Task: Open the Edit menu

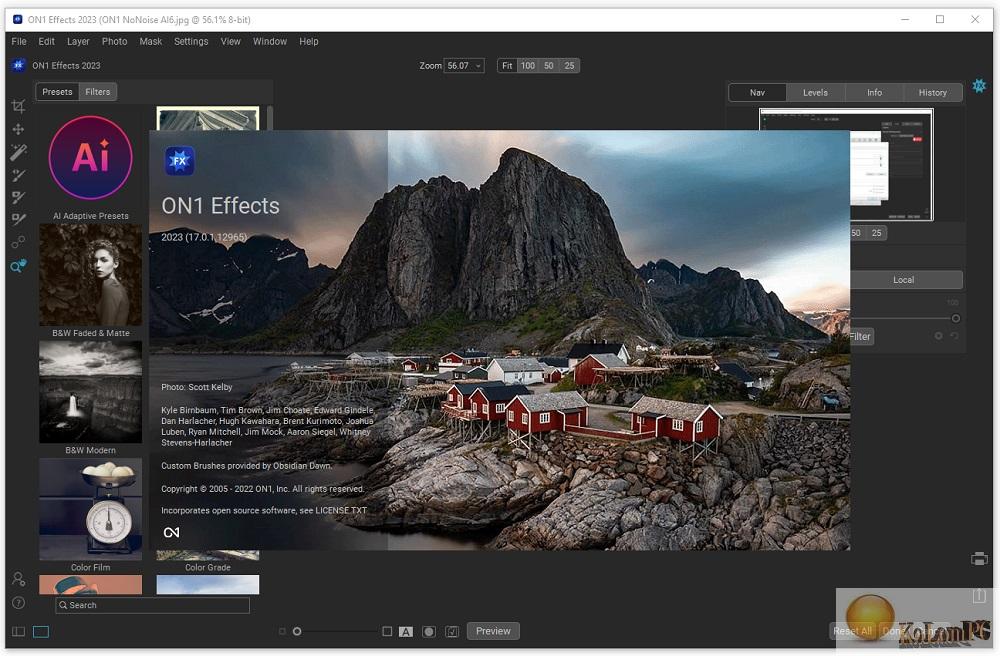Action: coord(47,41)
